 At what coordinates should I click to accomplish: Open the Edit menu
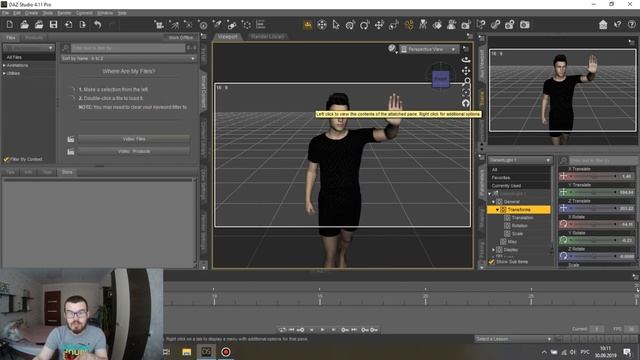pyautogui.click(x=17, y=13)
